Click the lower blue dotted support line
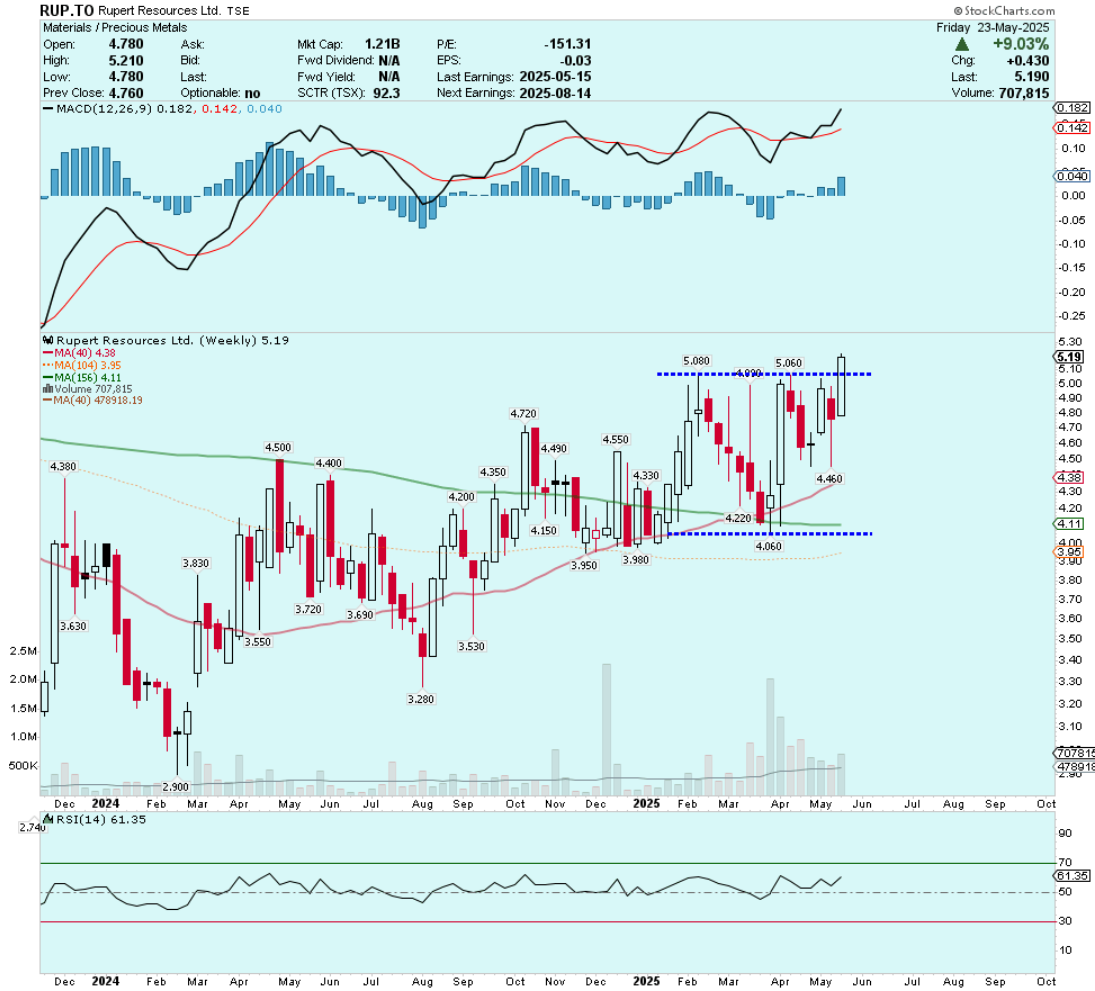Viewport: 1095px width, 991px height. (770, 534)
